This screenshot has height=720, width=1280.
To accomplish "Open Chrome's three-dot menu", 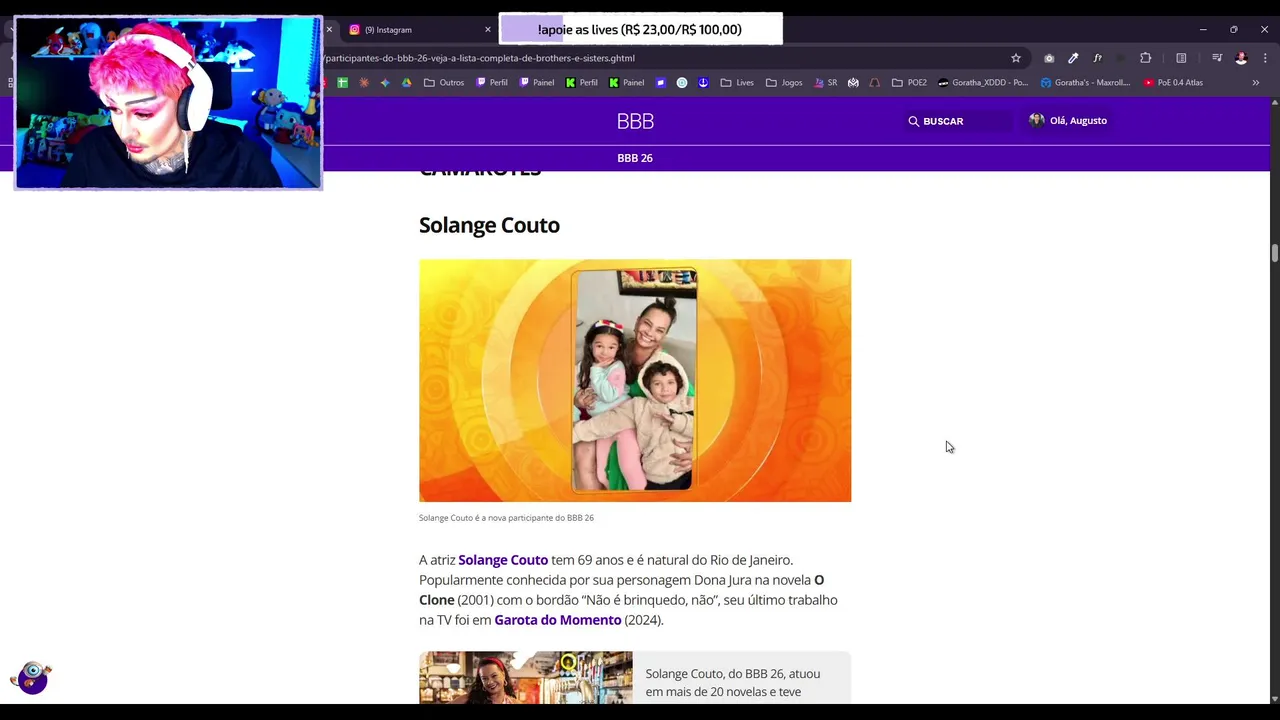I will coord(1265,58).
